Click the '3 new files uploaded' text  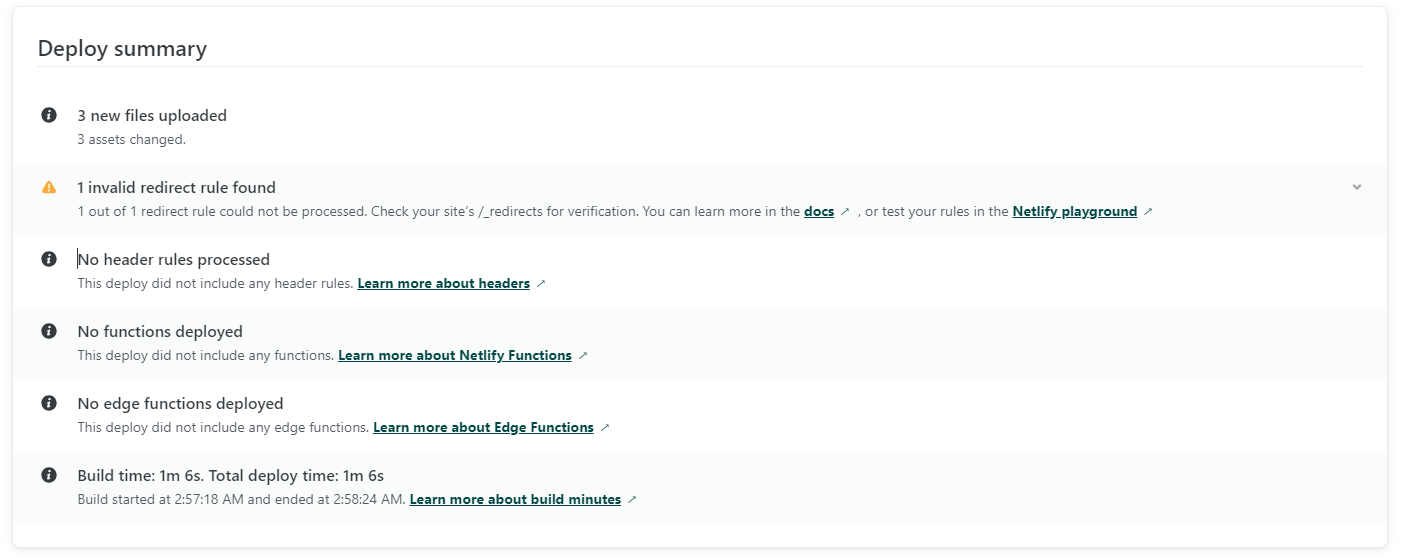(152, 115)
